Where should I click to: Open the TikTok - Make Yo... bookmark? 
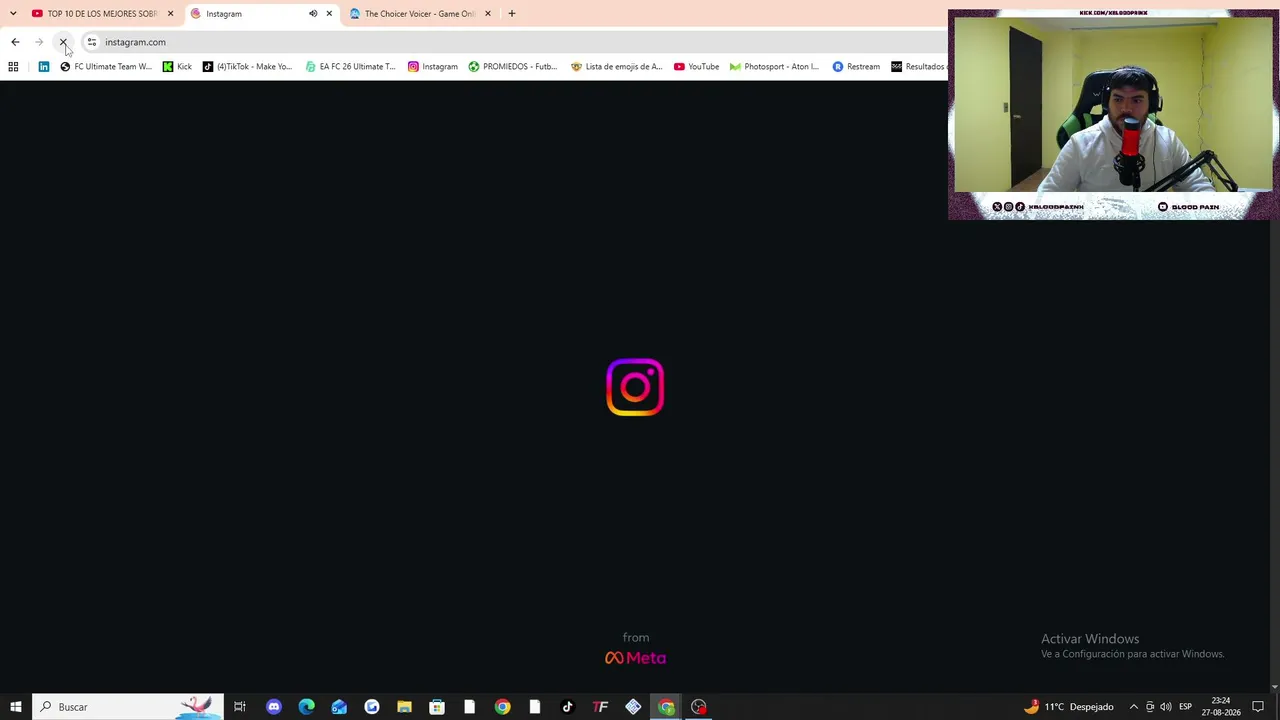(x=247, y=67)
